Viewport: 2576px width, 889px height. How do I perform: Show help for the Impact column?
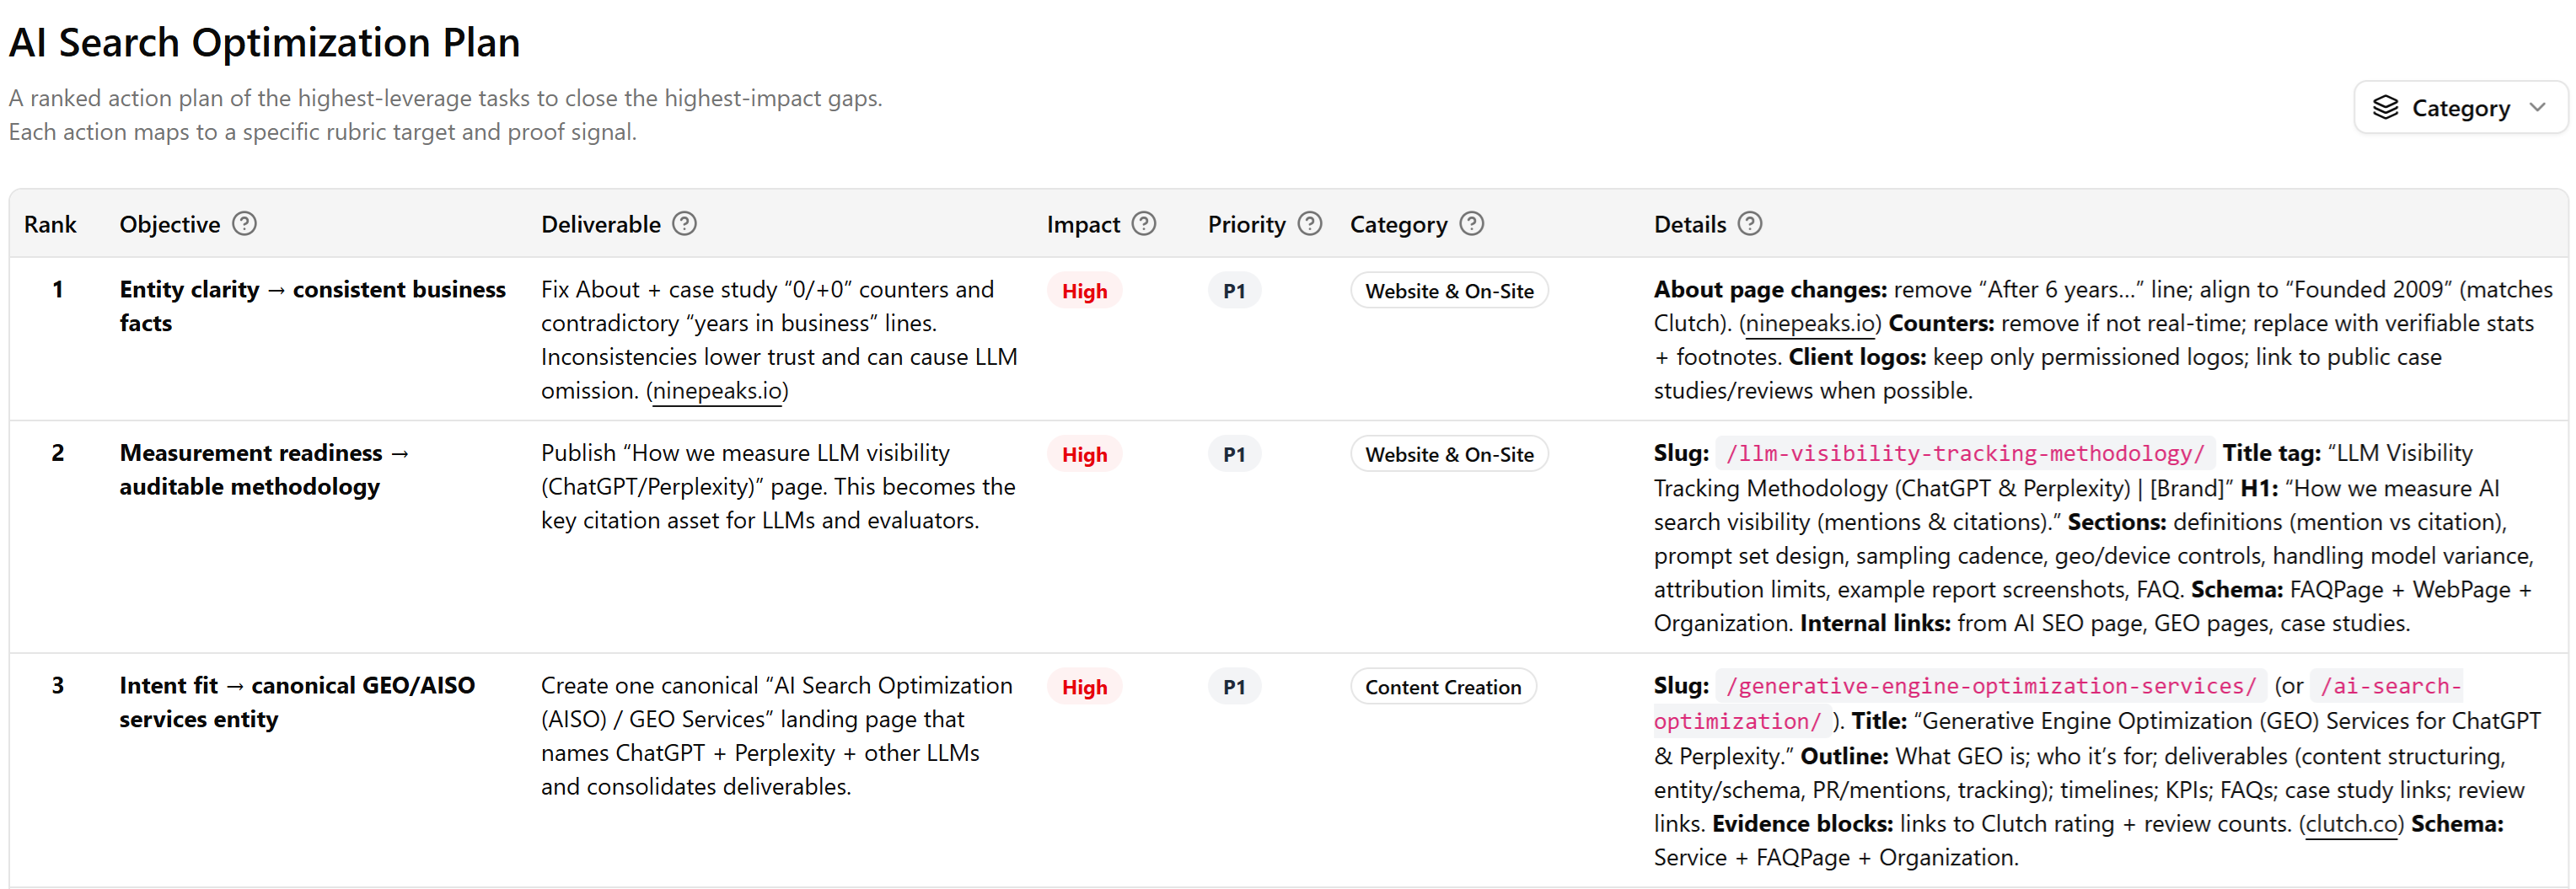tap(1144, 224)
